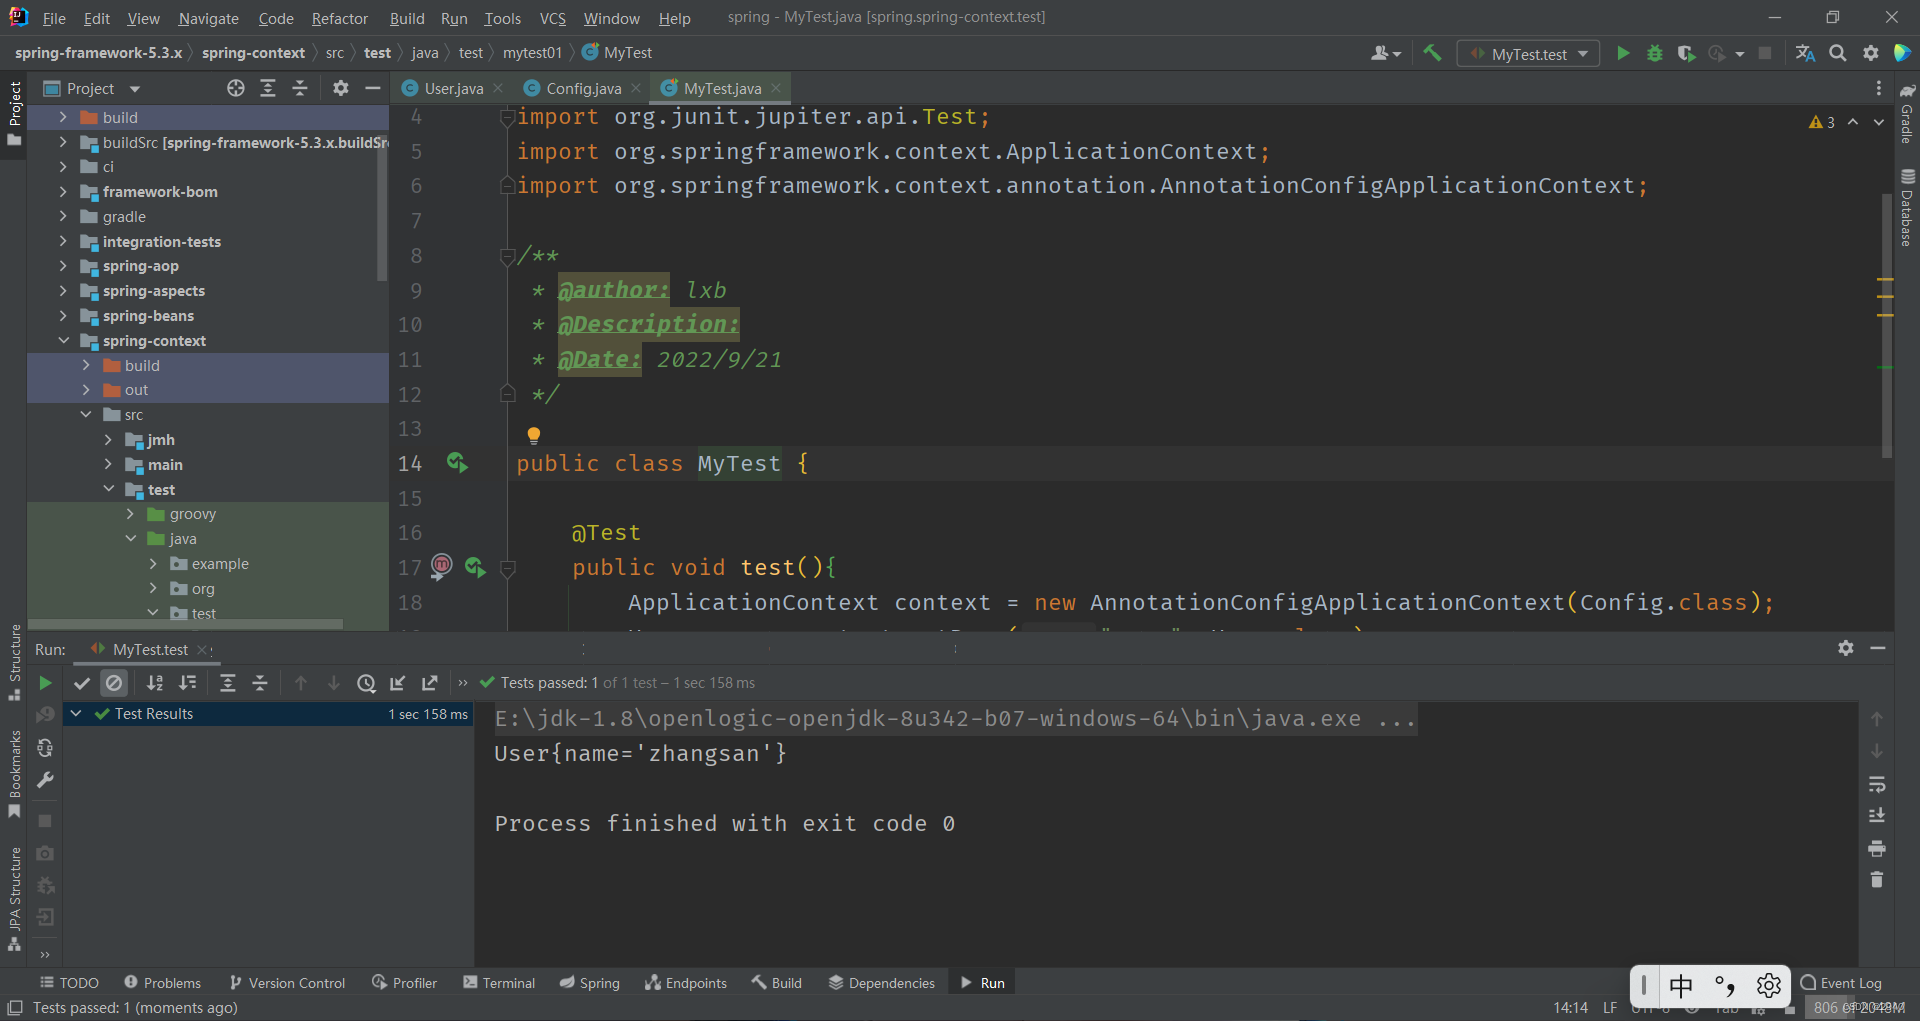Click the 3 warnings inspection indicator
Screen dimensions: 1920x1021
(1822, 122)
